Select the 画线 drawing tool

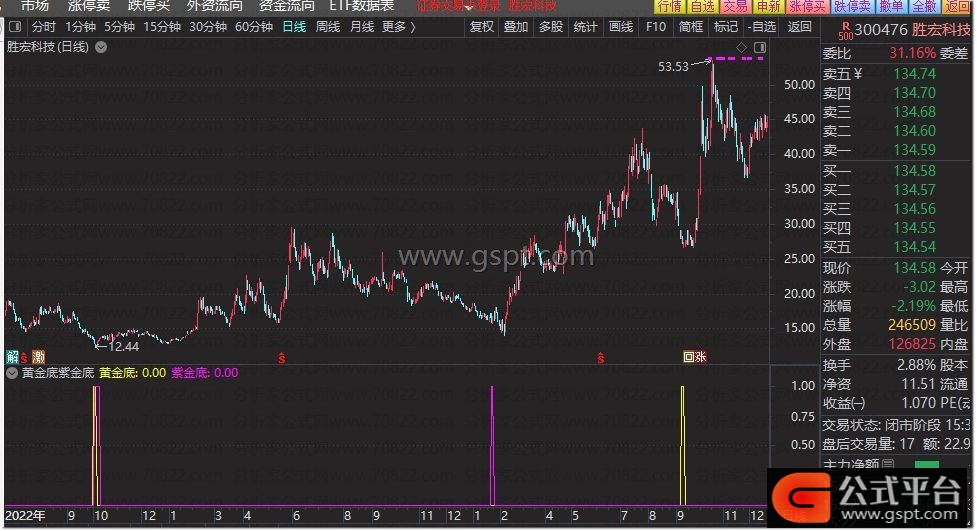pos(621,27)
